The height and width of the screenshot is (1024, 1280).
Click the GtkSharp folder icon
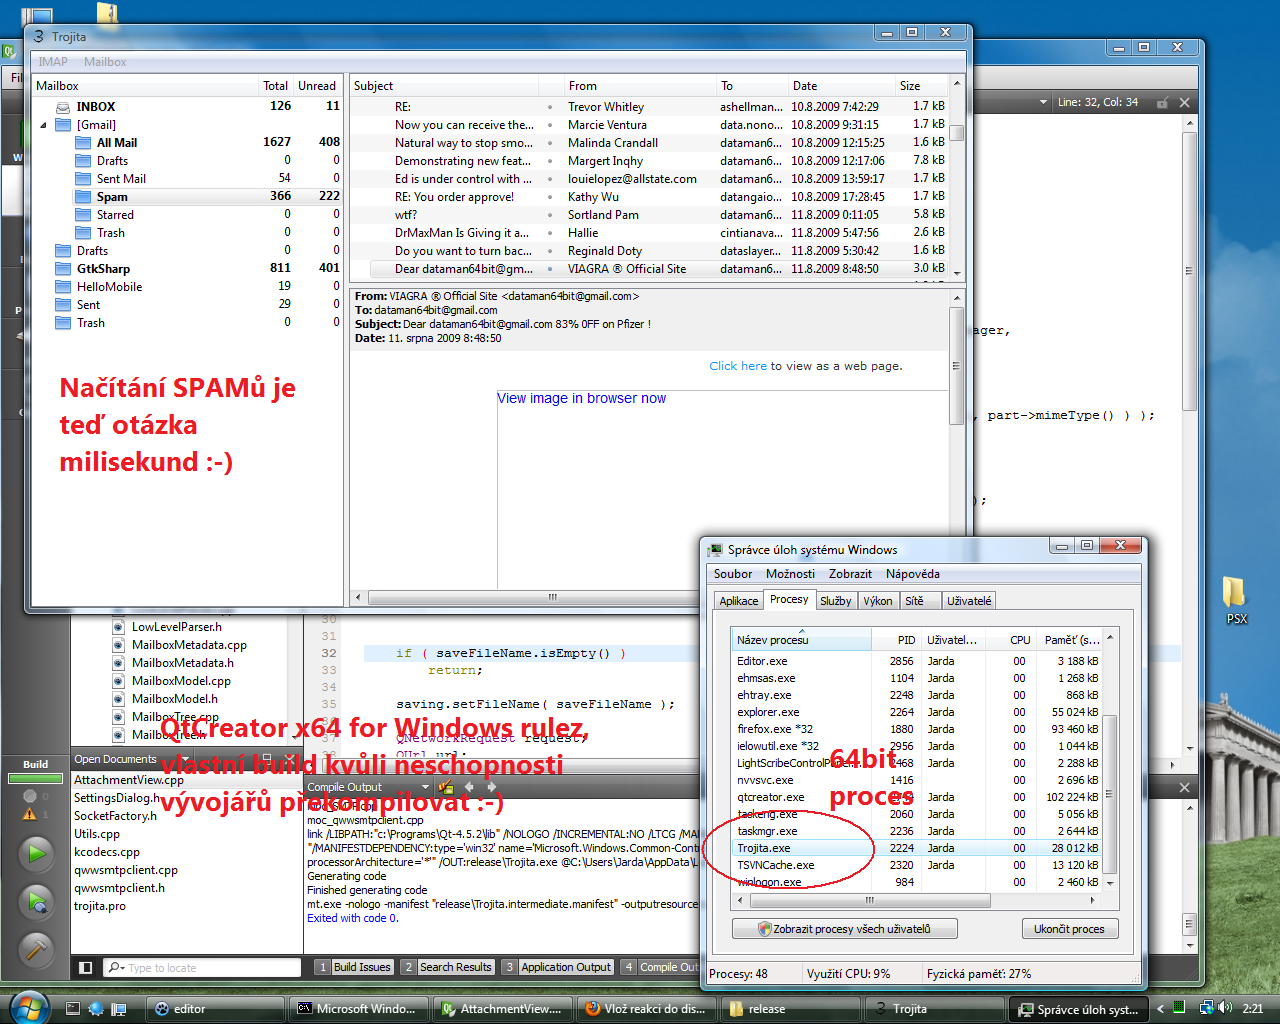pyautogui.click(x=63, y=269)
